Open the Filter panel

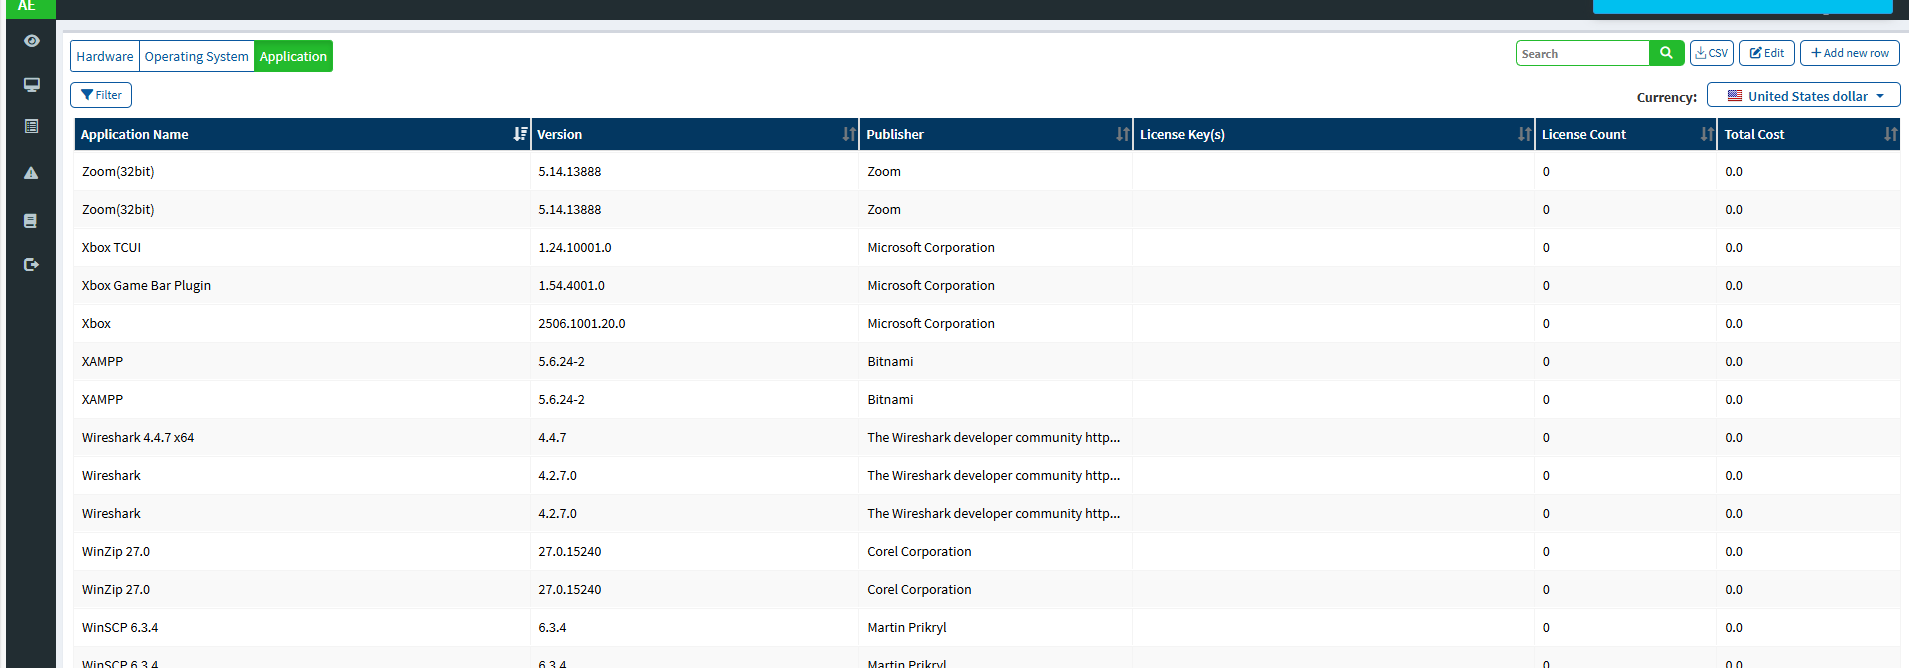point(101,95)
